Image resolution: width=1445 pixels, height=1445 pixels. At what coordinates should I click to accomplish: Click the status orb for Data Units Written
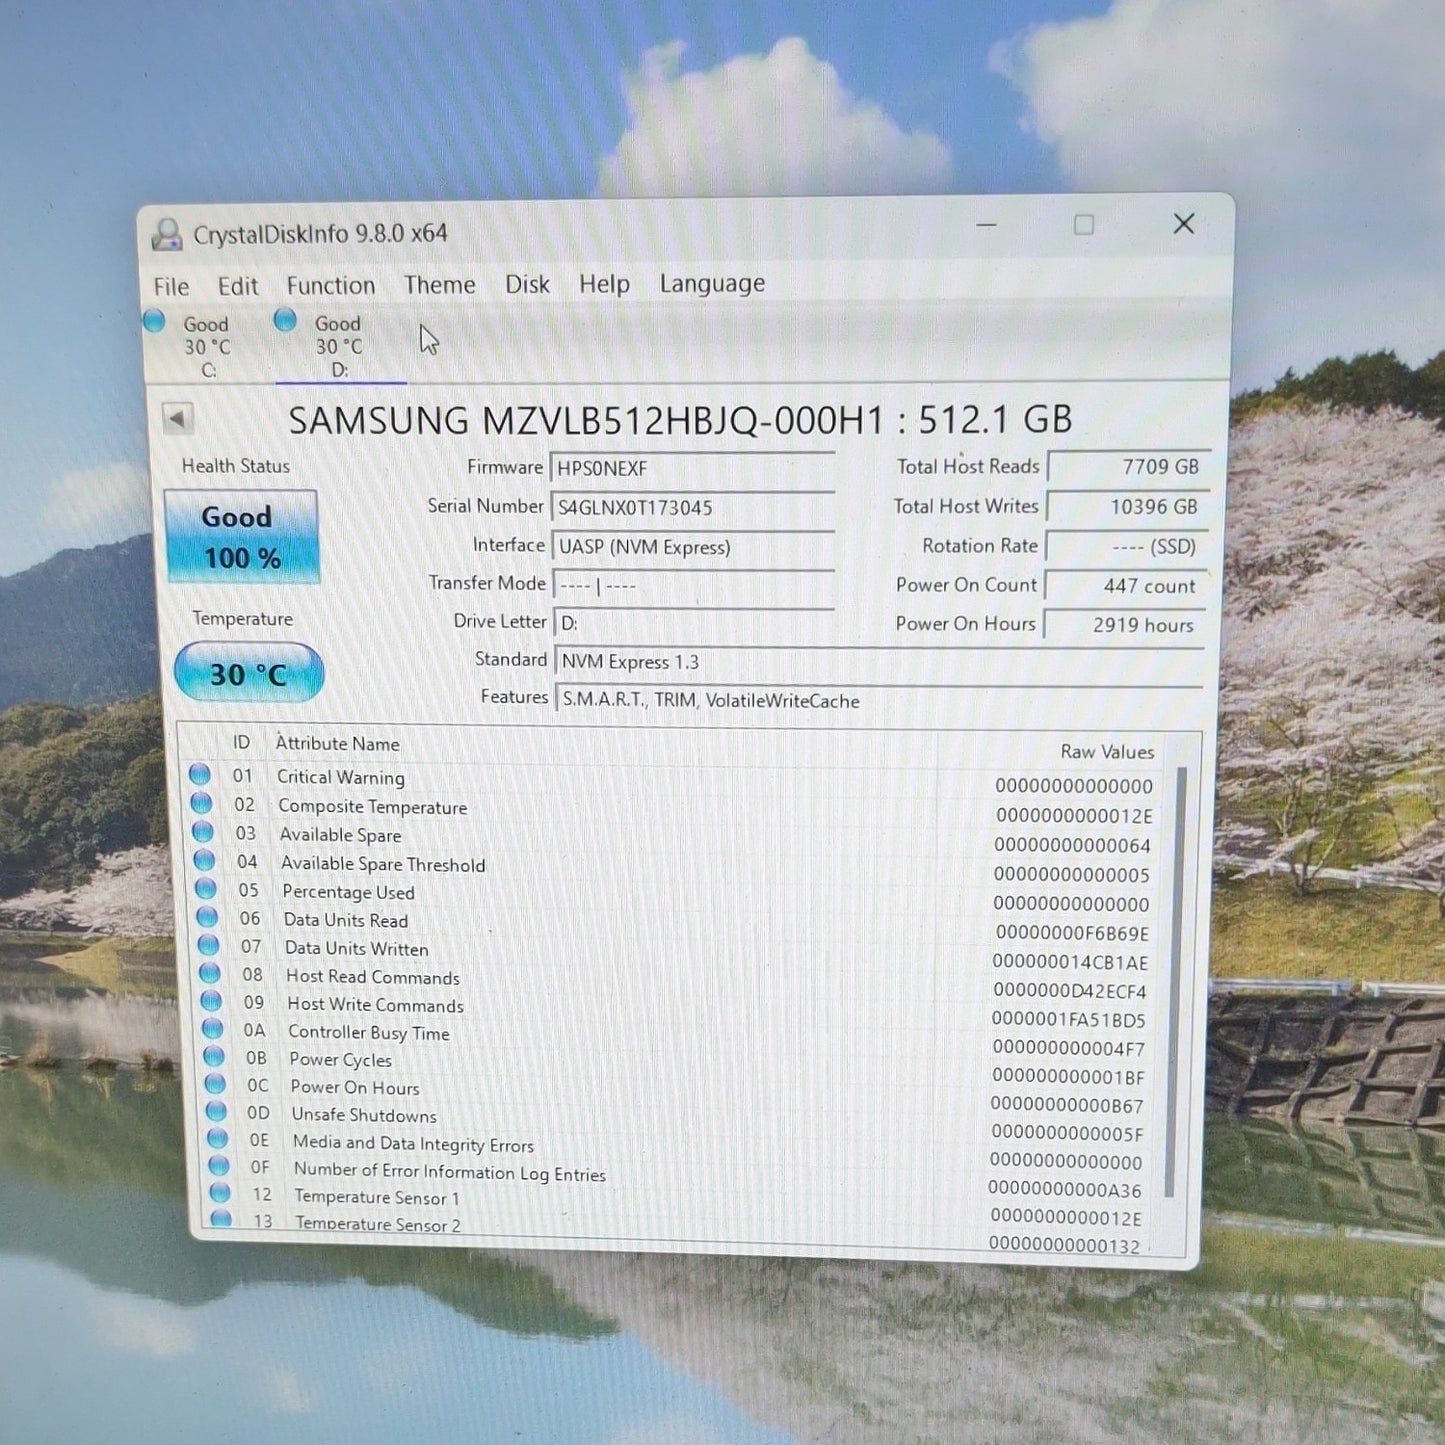tap(208, 945)
